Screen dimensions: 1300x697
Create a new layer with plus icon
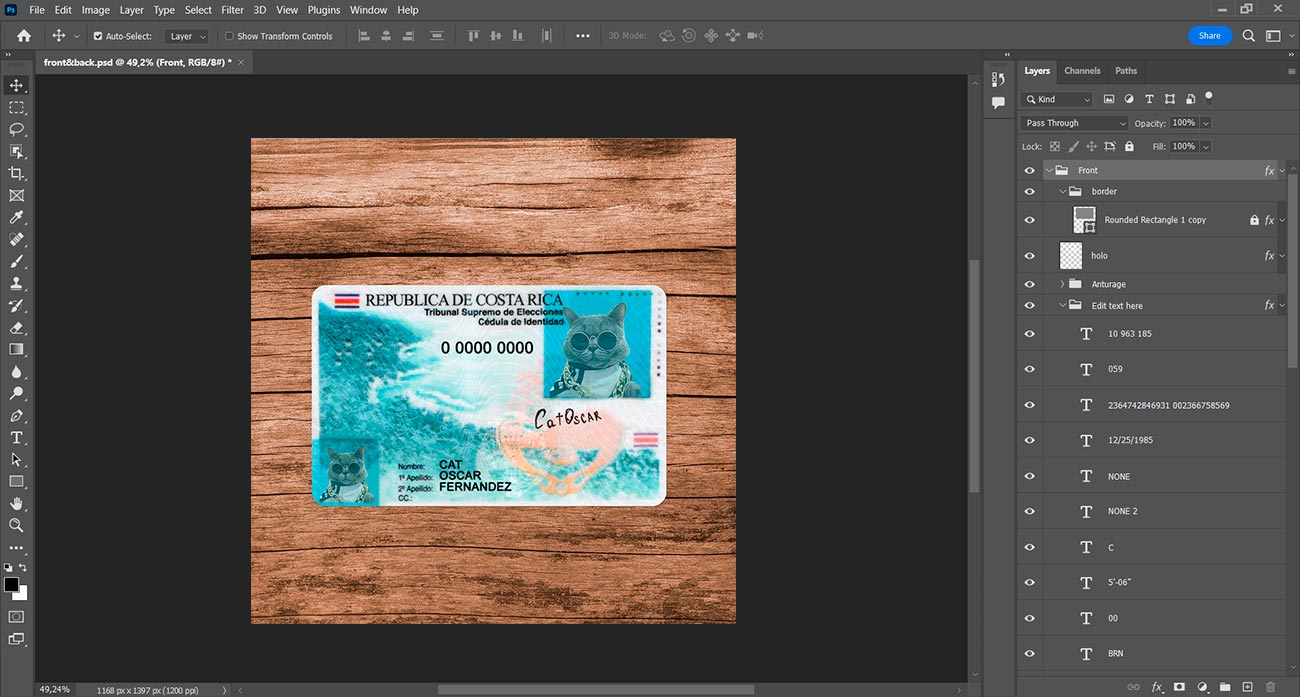pos(1247,687)
